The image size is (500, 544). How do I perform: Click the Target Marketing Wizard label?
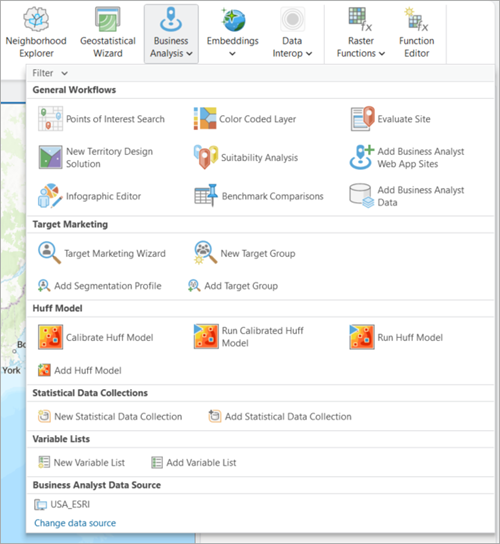(115, 253)
